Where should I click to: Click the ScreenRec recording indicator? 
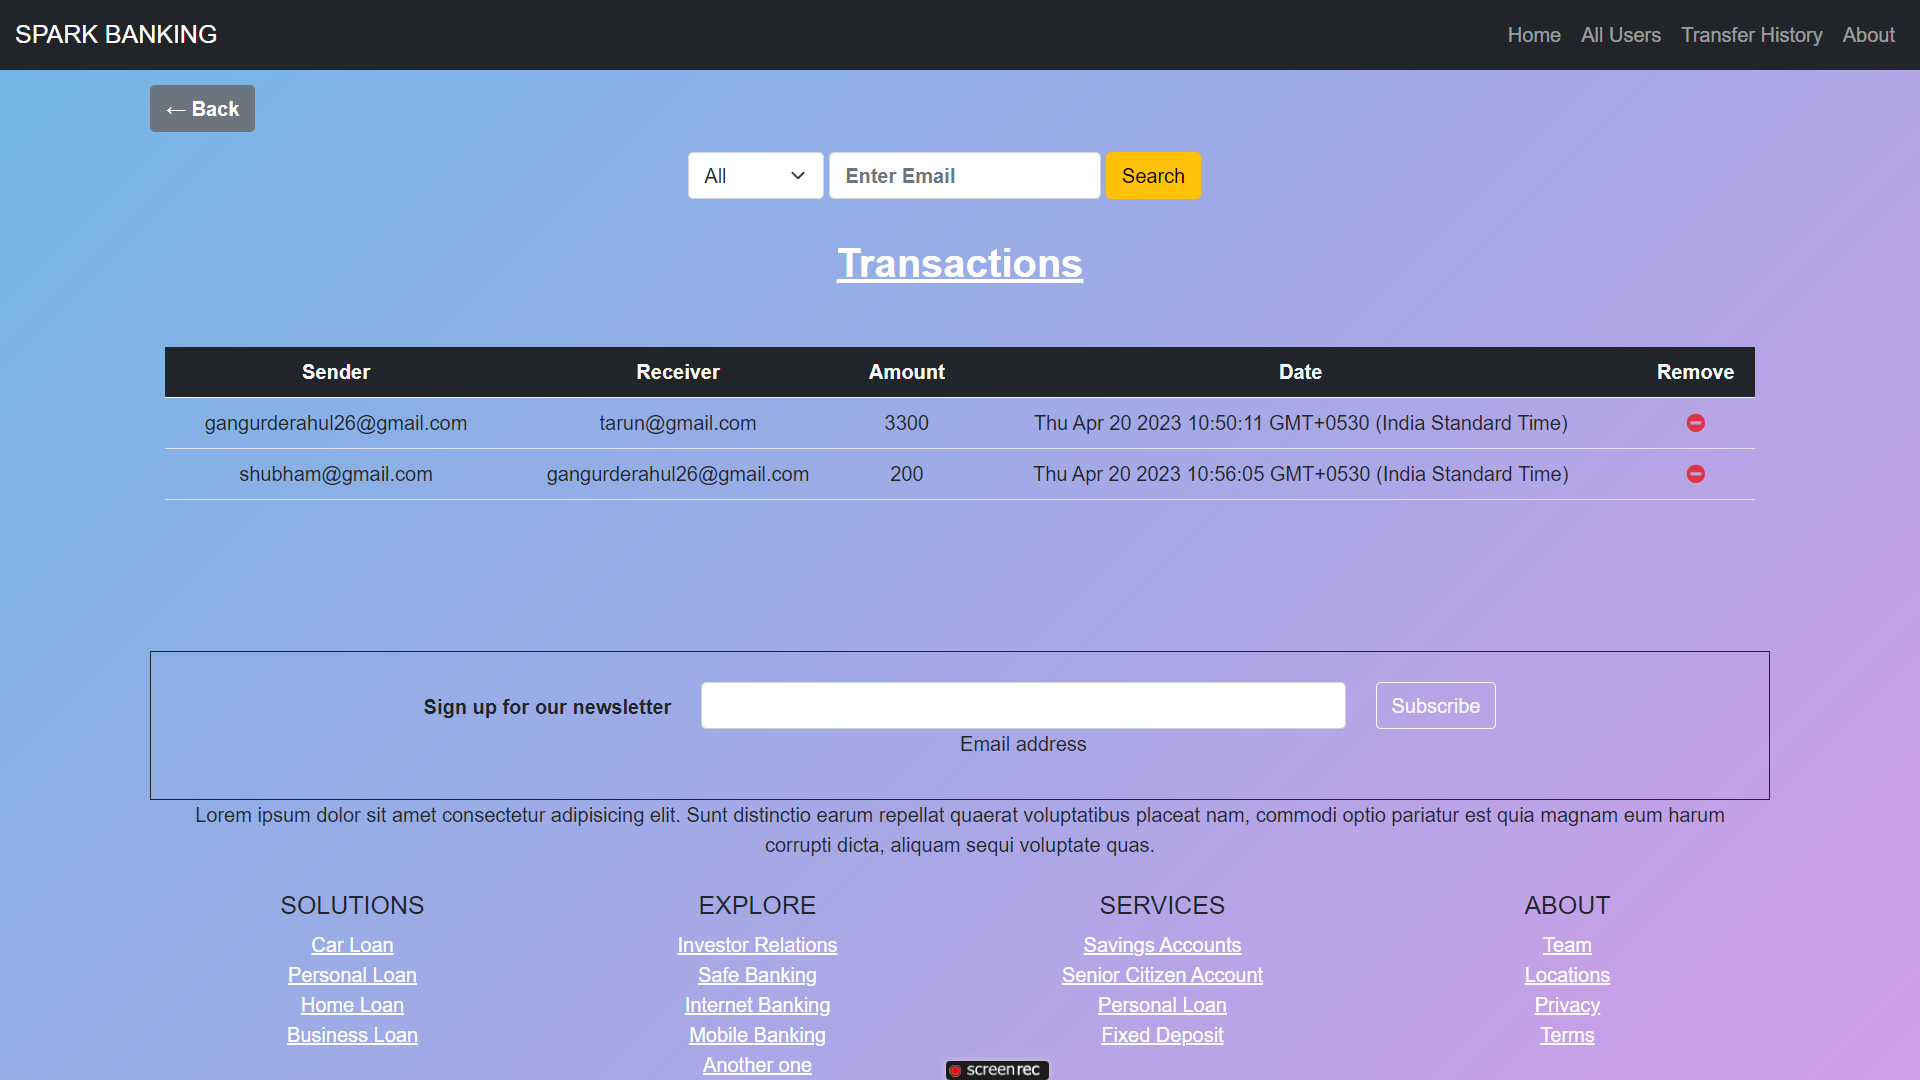click(x=996, y=1069)
